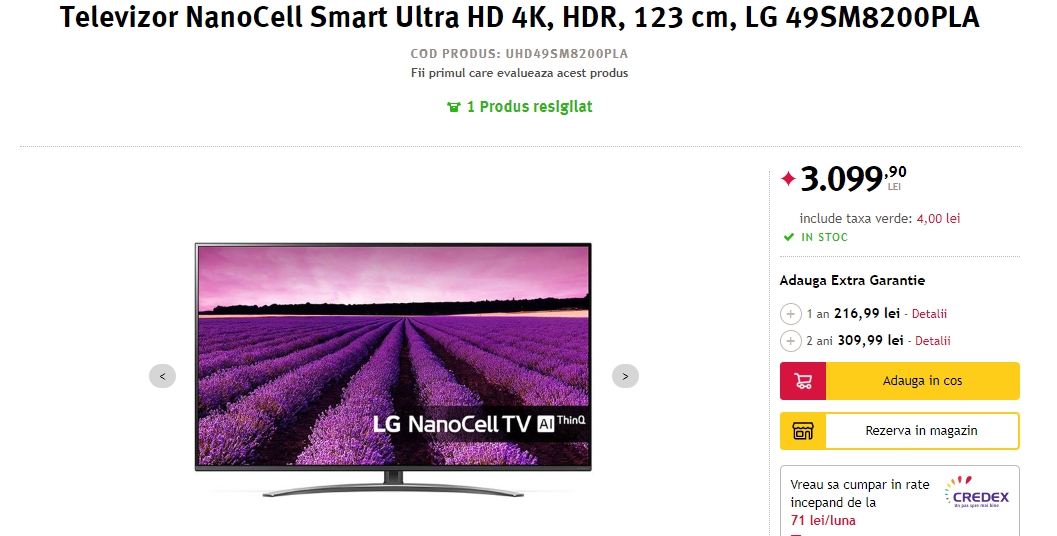Viewport: 1057px width, 536px height.
Task: Open the LG NanoCell TV product image
Action: tap(393, 369)
